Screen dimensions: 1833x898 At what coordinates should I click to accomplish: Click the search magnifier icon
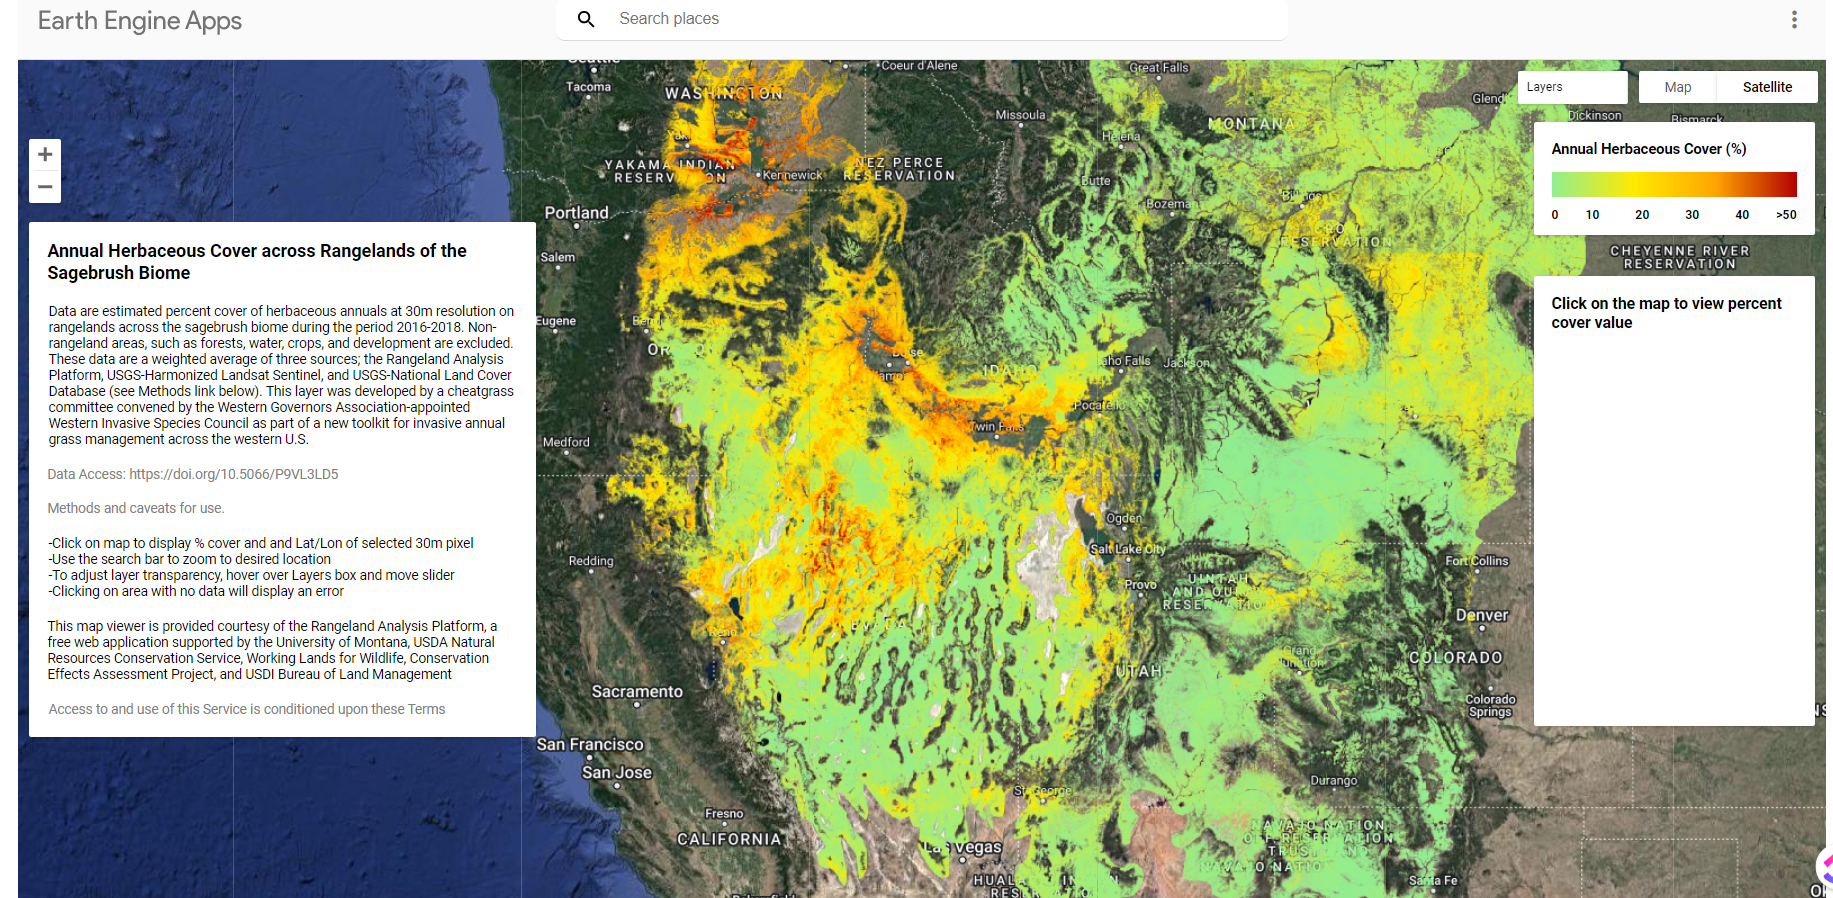click(x=586, y=19)
